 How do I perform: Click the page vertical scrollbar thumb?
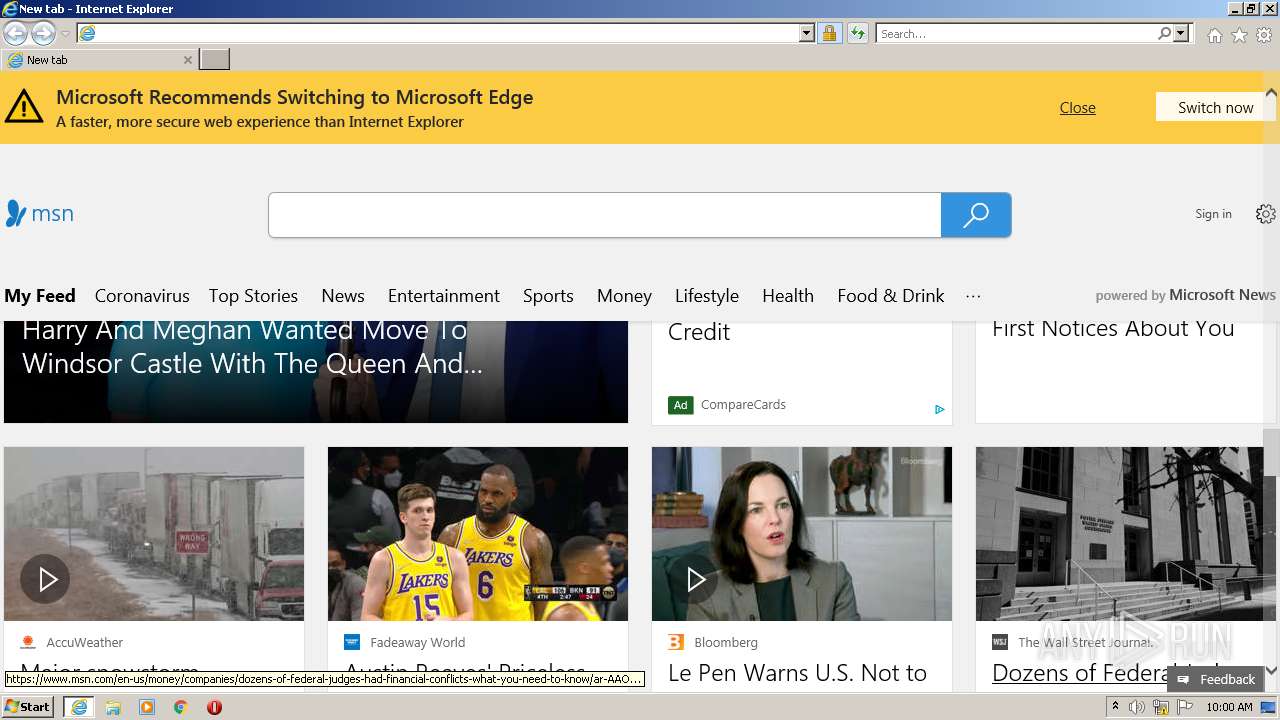click(1271, 454)
